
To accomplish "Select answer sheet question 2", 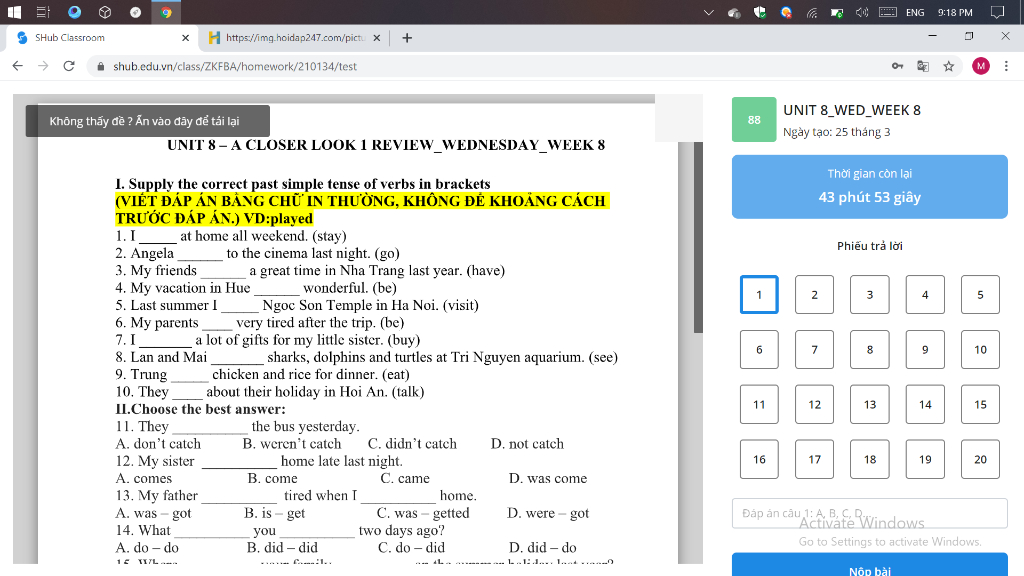I will coord(814,295).
